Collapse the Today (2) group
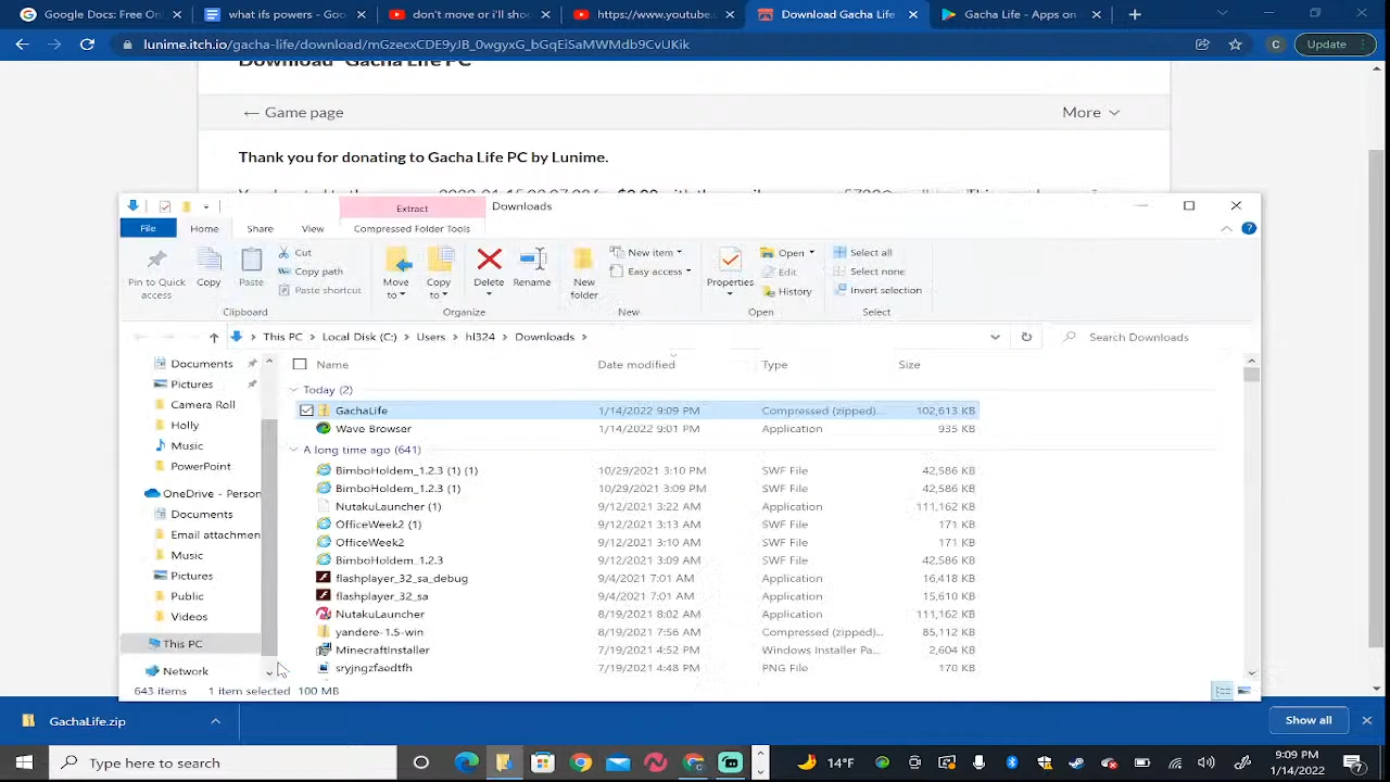This screenshot has height=782, width=1390. pos(293,390)
